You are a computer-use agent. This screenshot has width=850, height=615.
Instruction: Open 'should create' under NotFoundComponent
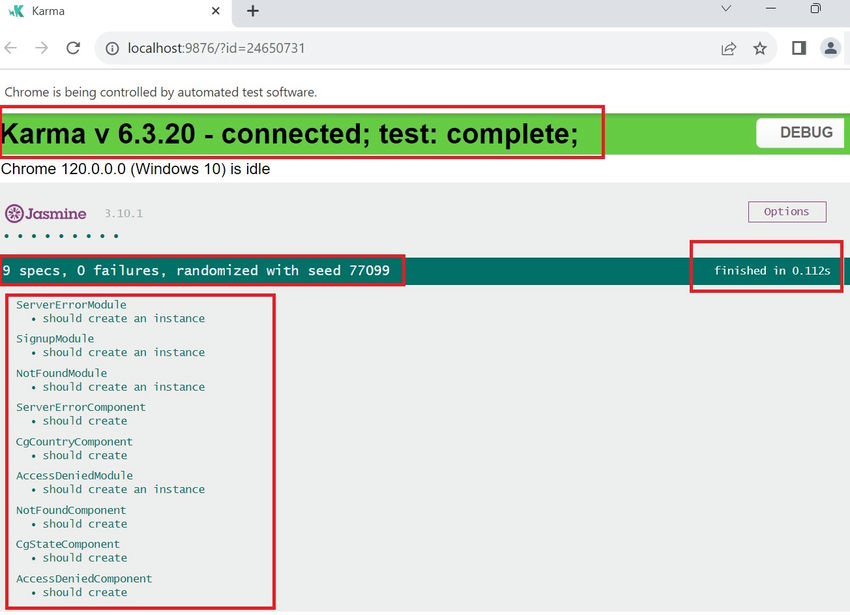point(85,524)
